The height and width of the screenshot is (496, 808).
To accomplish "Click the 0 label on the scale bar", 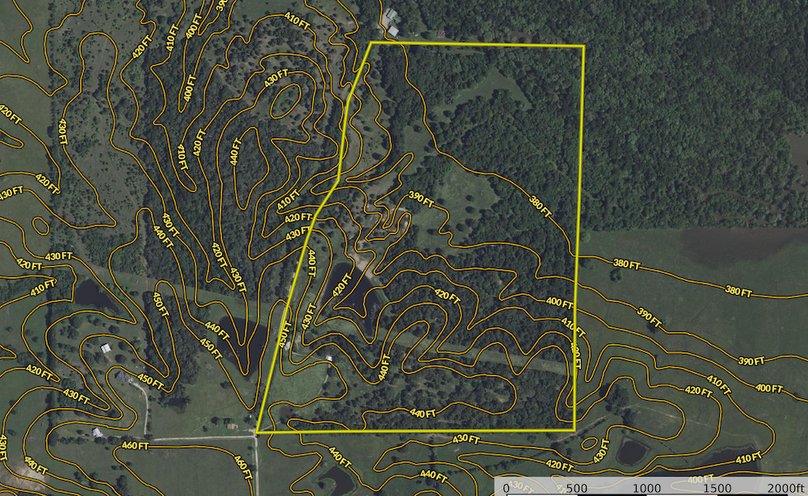I will 506,488.
